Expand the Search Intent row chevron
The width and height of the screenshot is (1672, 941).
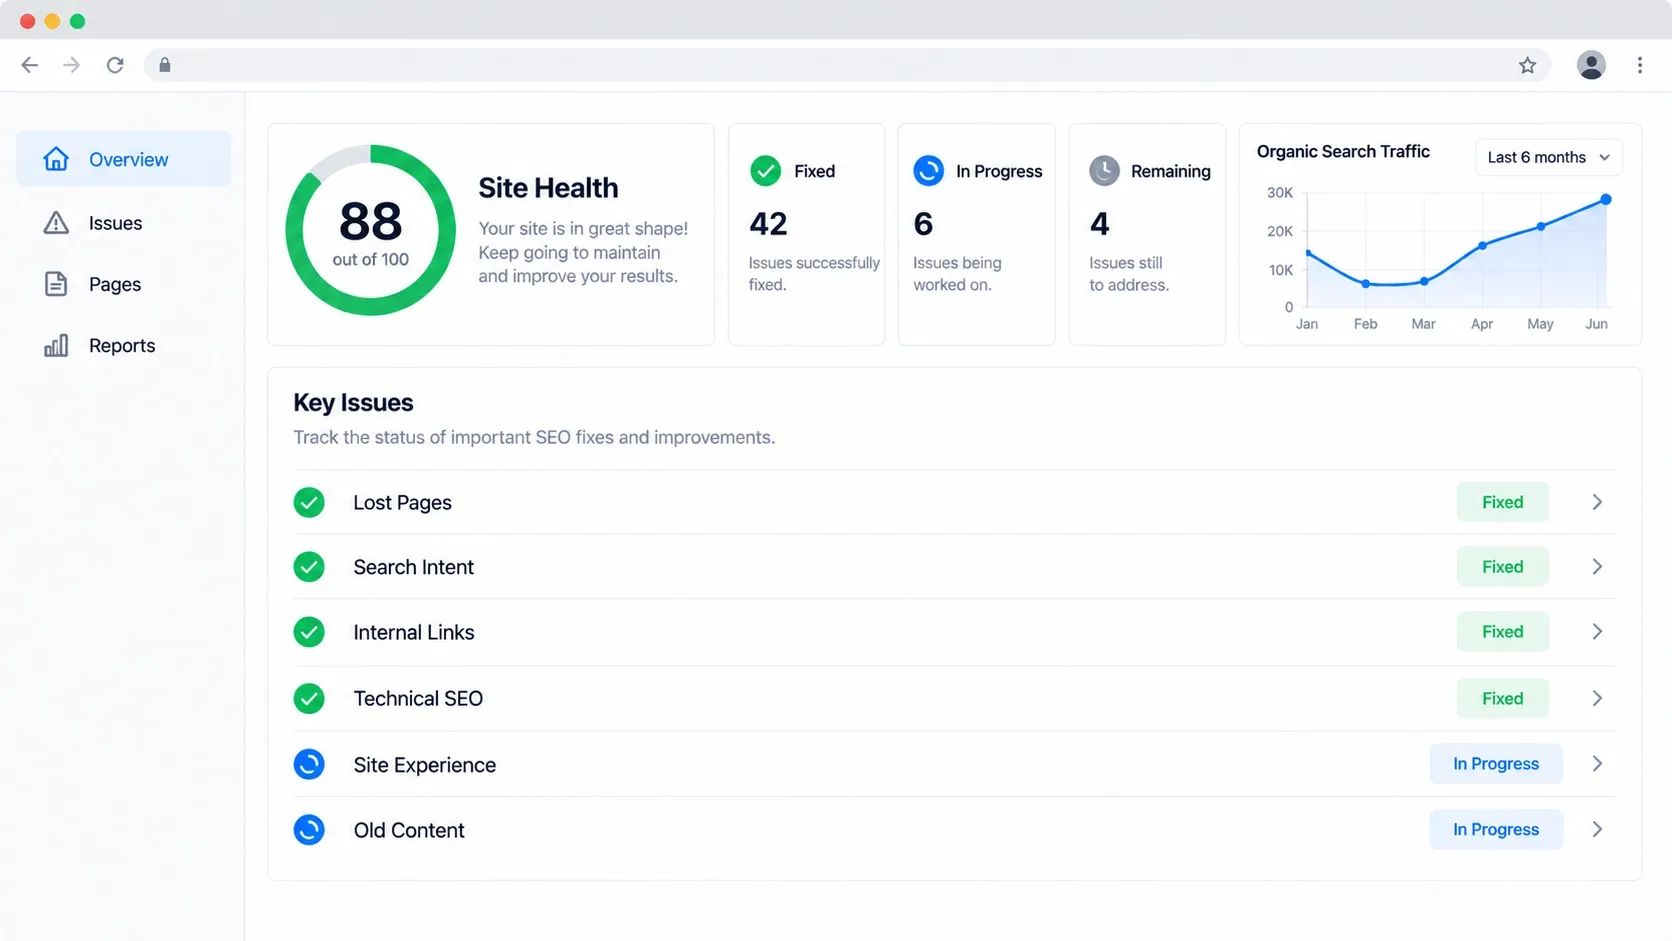(x=1597, y=567)
